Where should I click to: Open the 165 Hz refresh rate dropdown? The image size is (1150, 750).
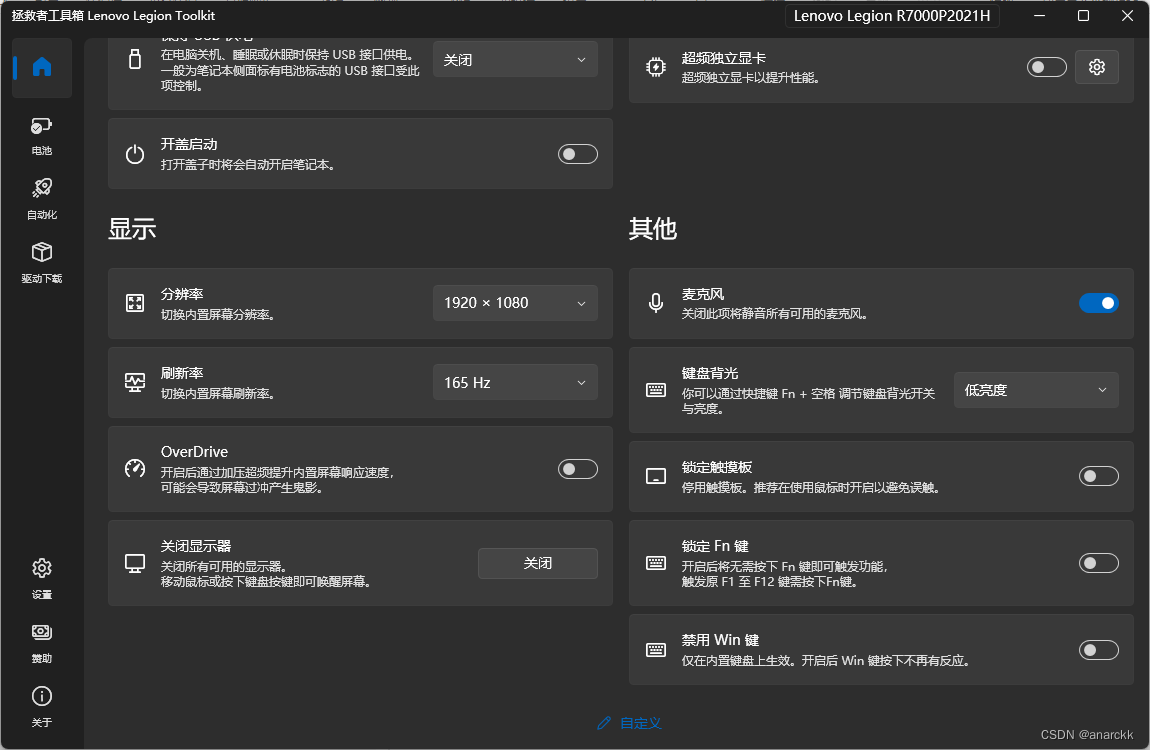coord(515,382)
